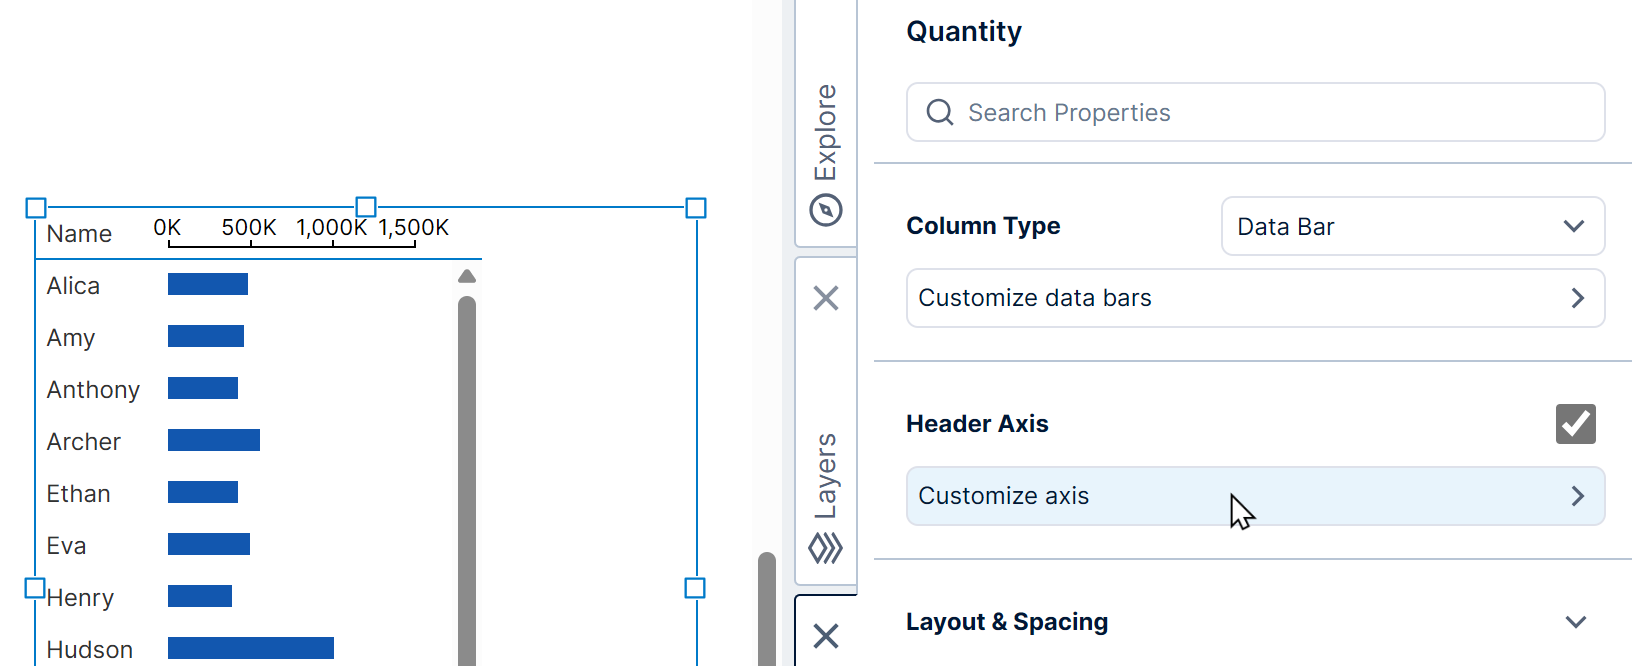Screen dimensions: 1632x666
Task: Click the top-right resize handle of the table
Action: pos(696,208)
